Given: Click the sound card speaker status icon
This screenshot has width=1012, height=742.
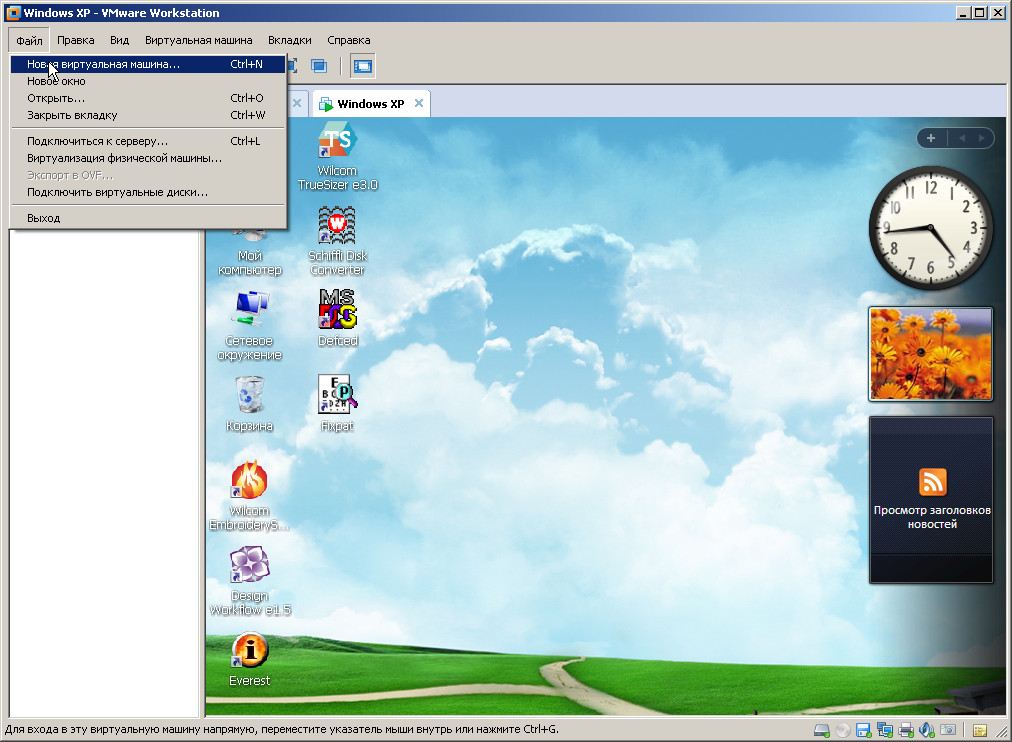Looking at the screenshot, I should pos(926,730).
